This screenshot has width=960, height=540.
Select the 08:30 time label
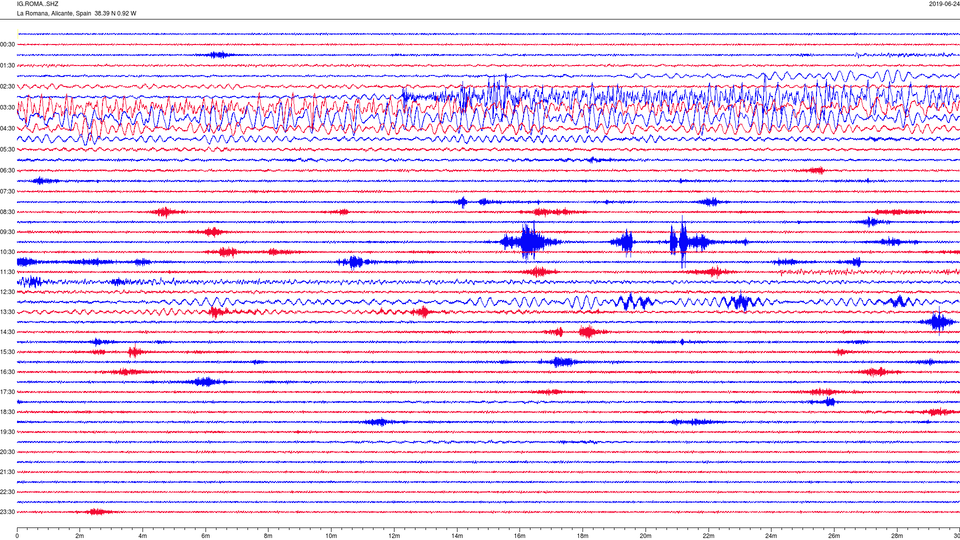[7, 212]
